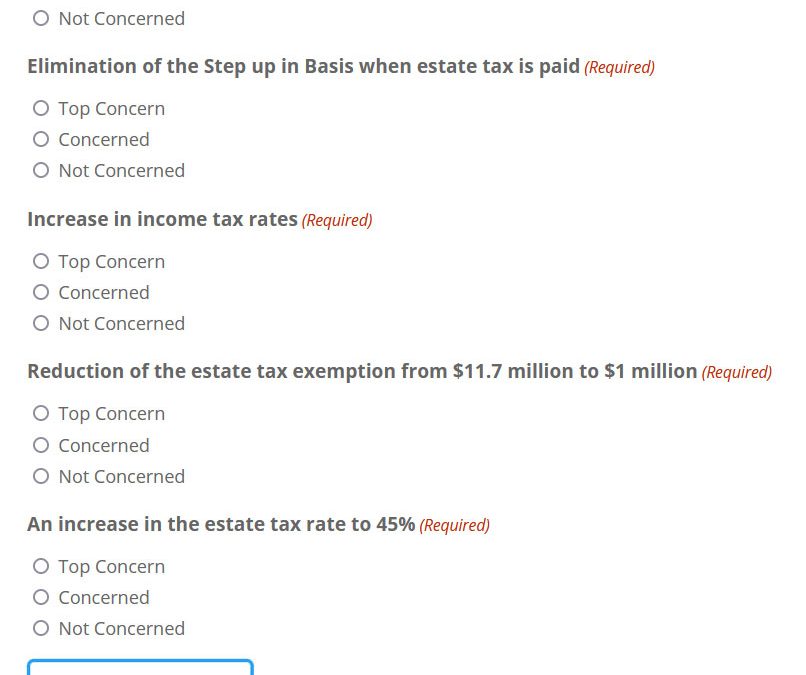Click the Not Concerned label under 45% estate tax
The image size is (806, 675).
(x=122, y=629)
